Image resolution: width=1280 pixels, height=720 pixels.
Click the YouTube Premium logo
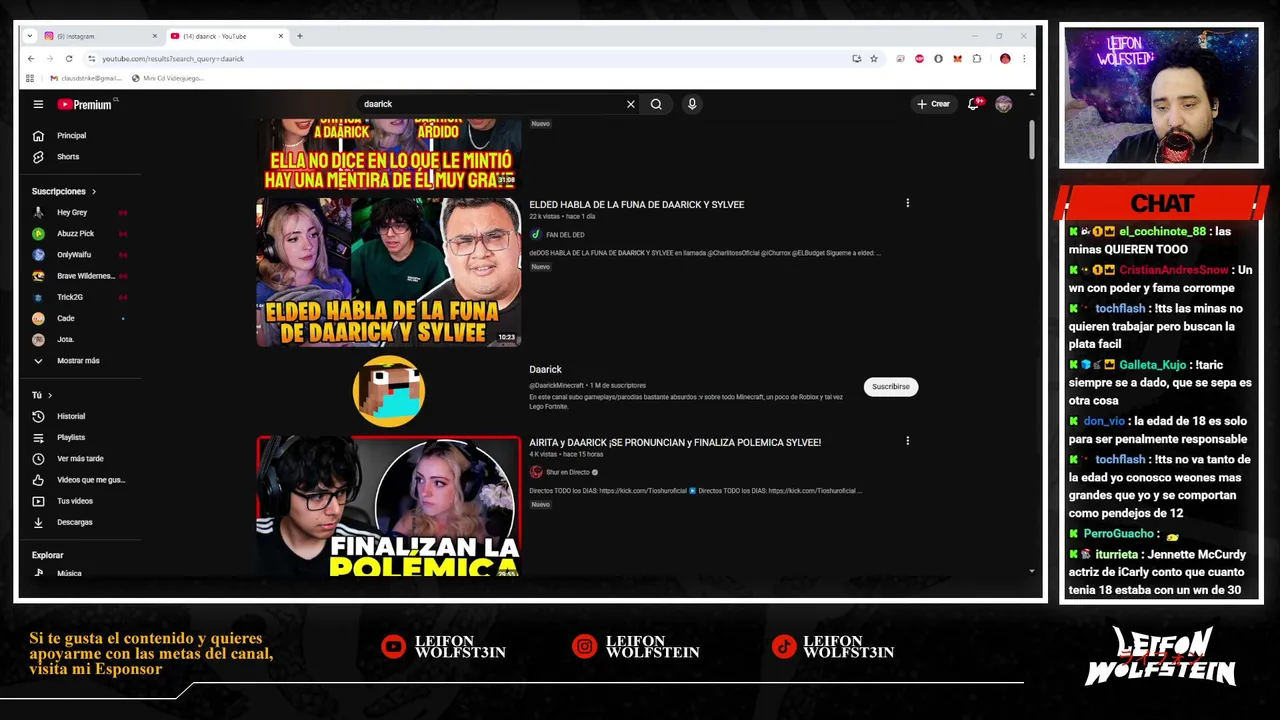[85, 104]
